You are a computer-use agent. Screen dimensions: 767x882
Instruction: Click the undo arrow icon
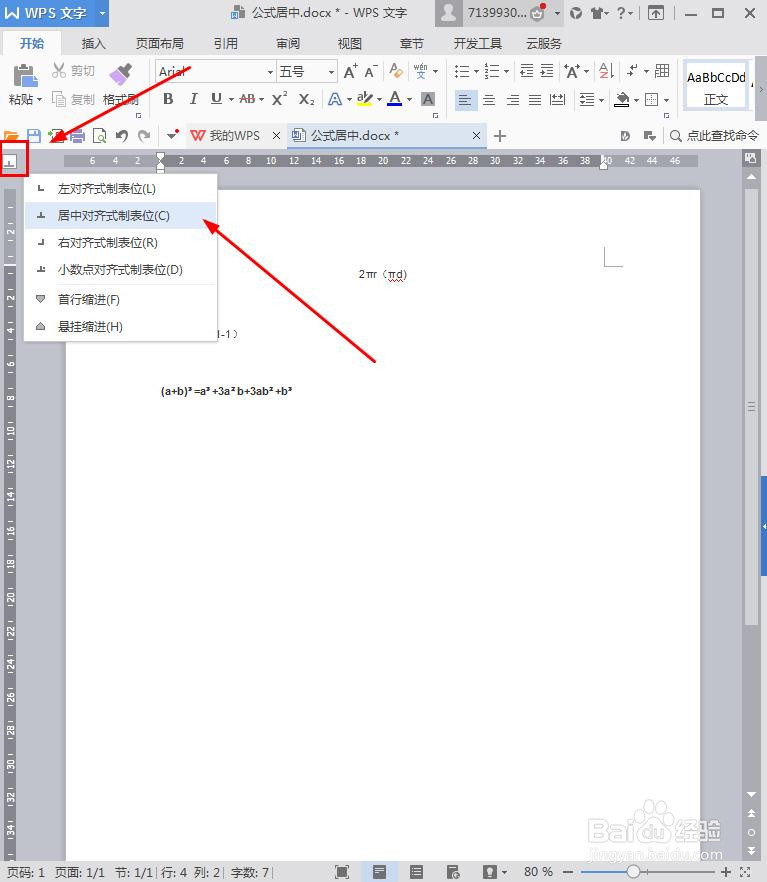[x=121, y=136]
